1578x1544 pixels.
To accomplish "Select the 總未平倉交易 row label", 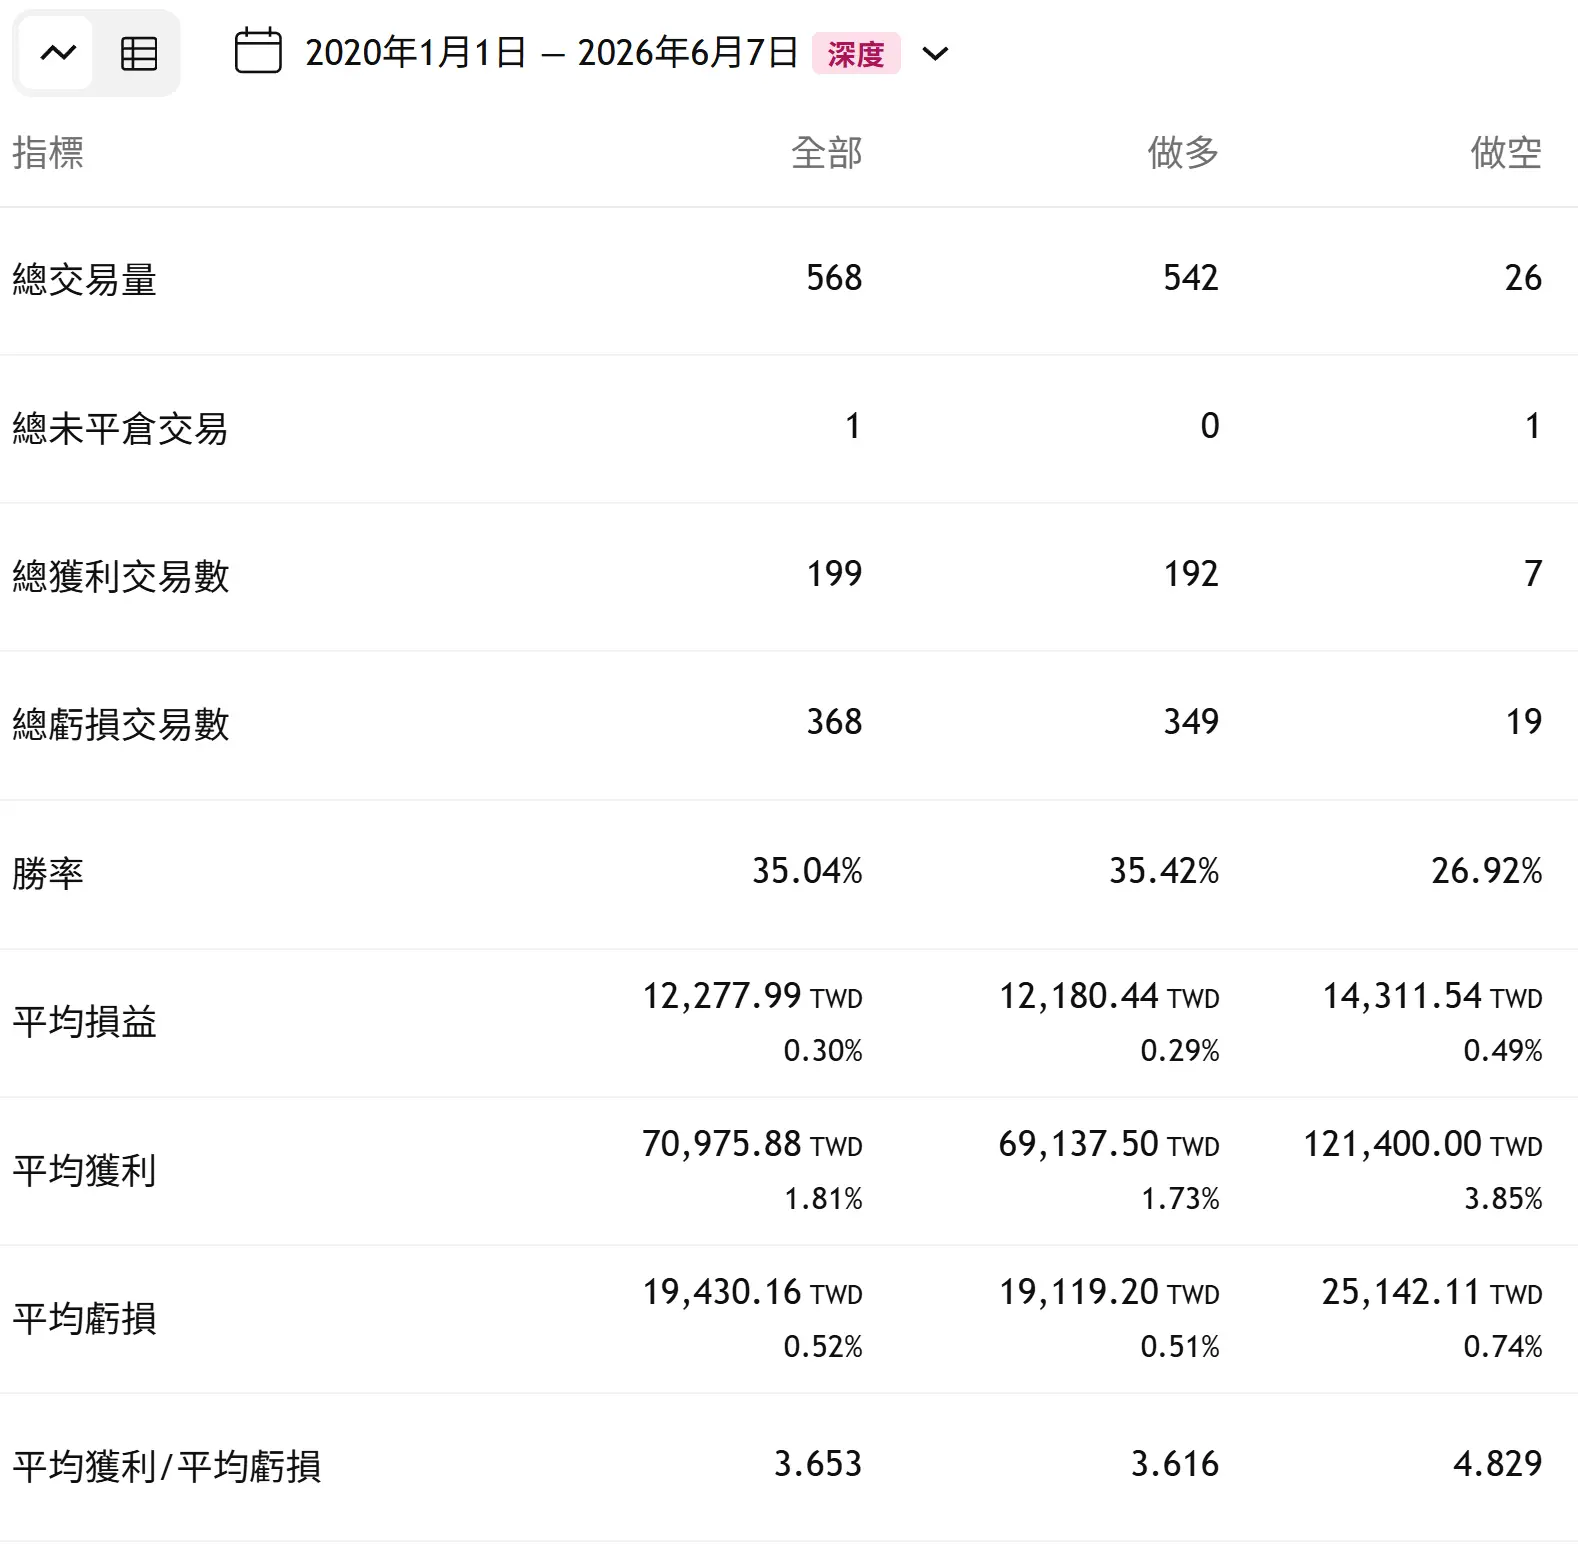I will tap(120, 428).
